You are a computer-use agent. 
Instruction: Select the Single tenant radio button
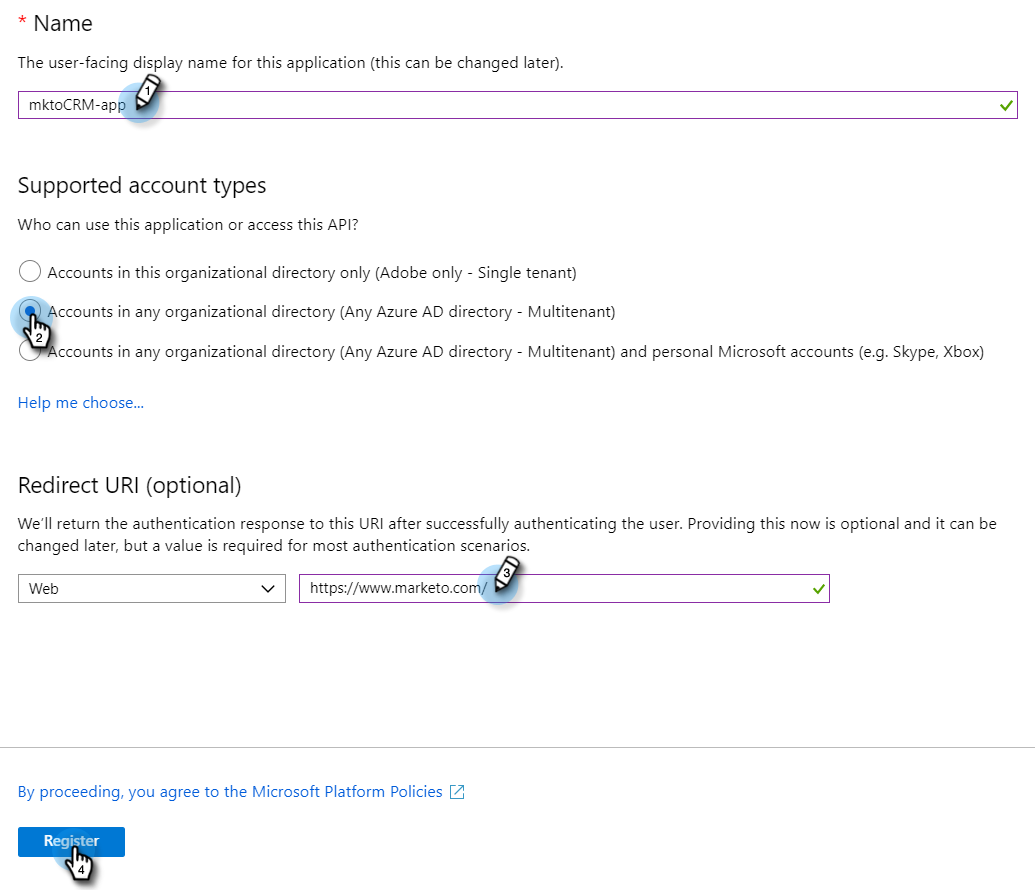tap(30, 272)
